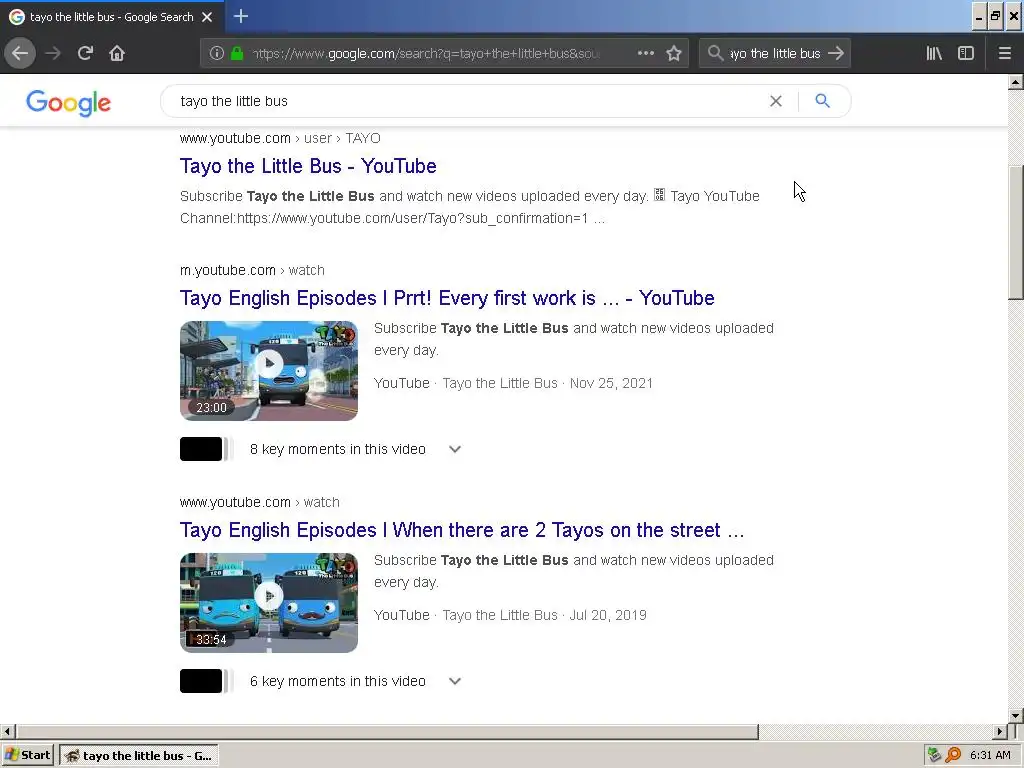Screen dimensions: 1024x768
Task: Select tayo the little bus taskbar button
Action: coord(139,756)
